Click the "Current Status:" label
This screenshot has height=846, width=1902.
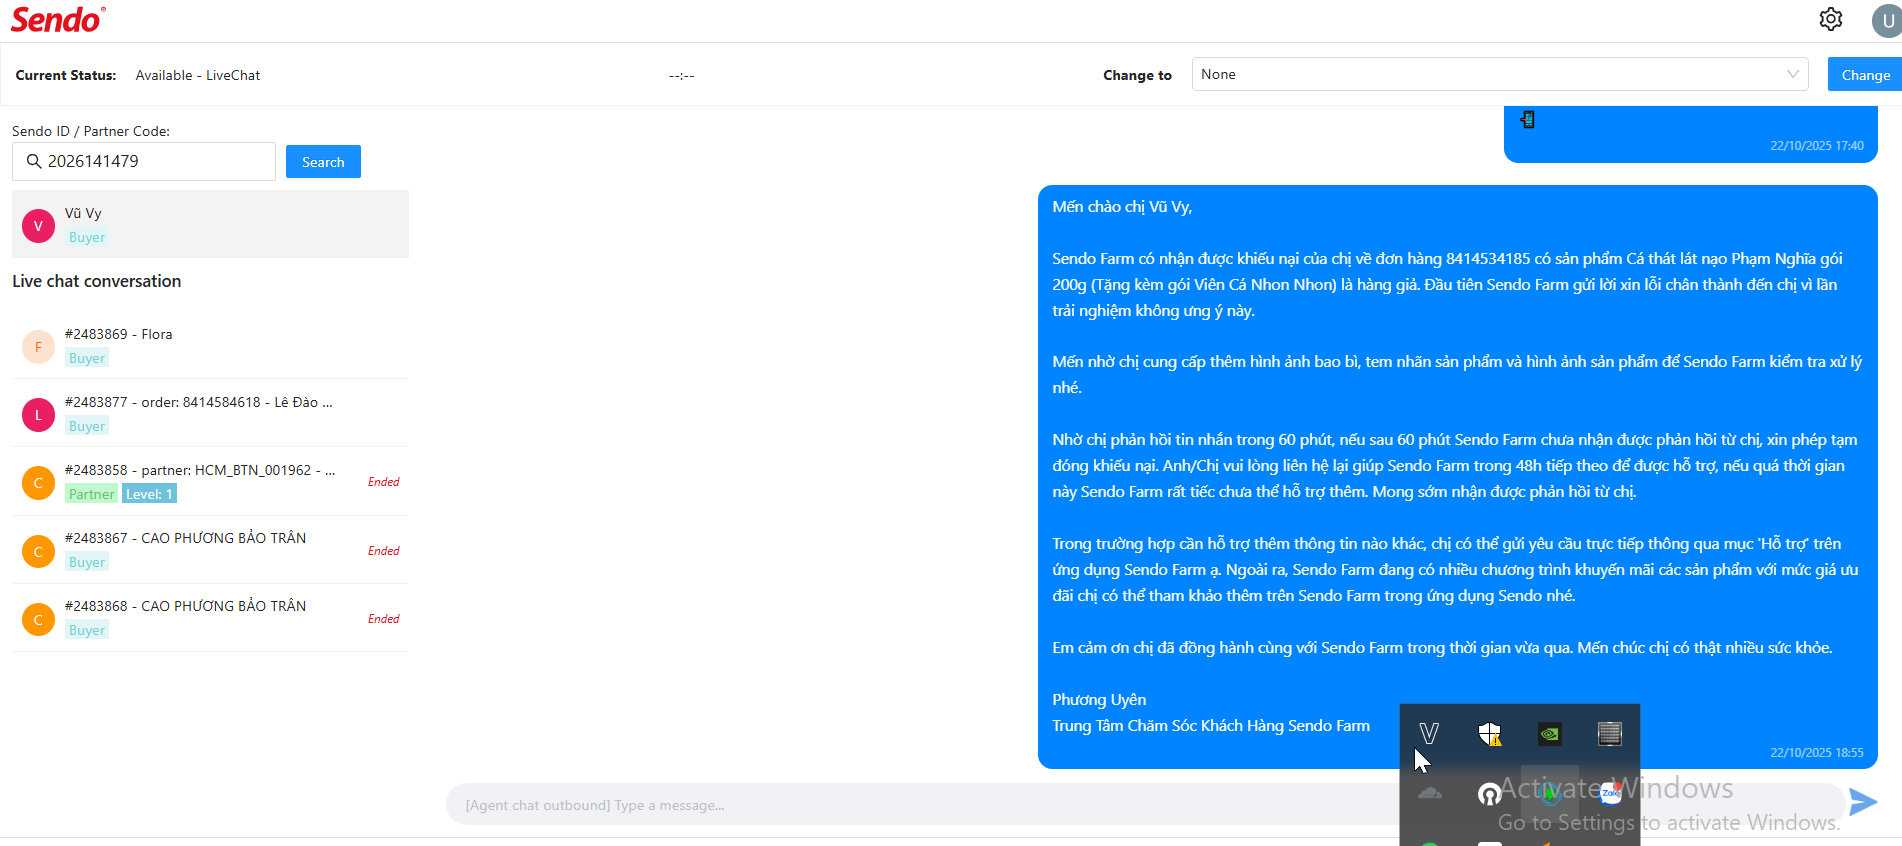click(66, 75)
